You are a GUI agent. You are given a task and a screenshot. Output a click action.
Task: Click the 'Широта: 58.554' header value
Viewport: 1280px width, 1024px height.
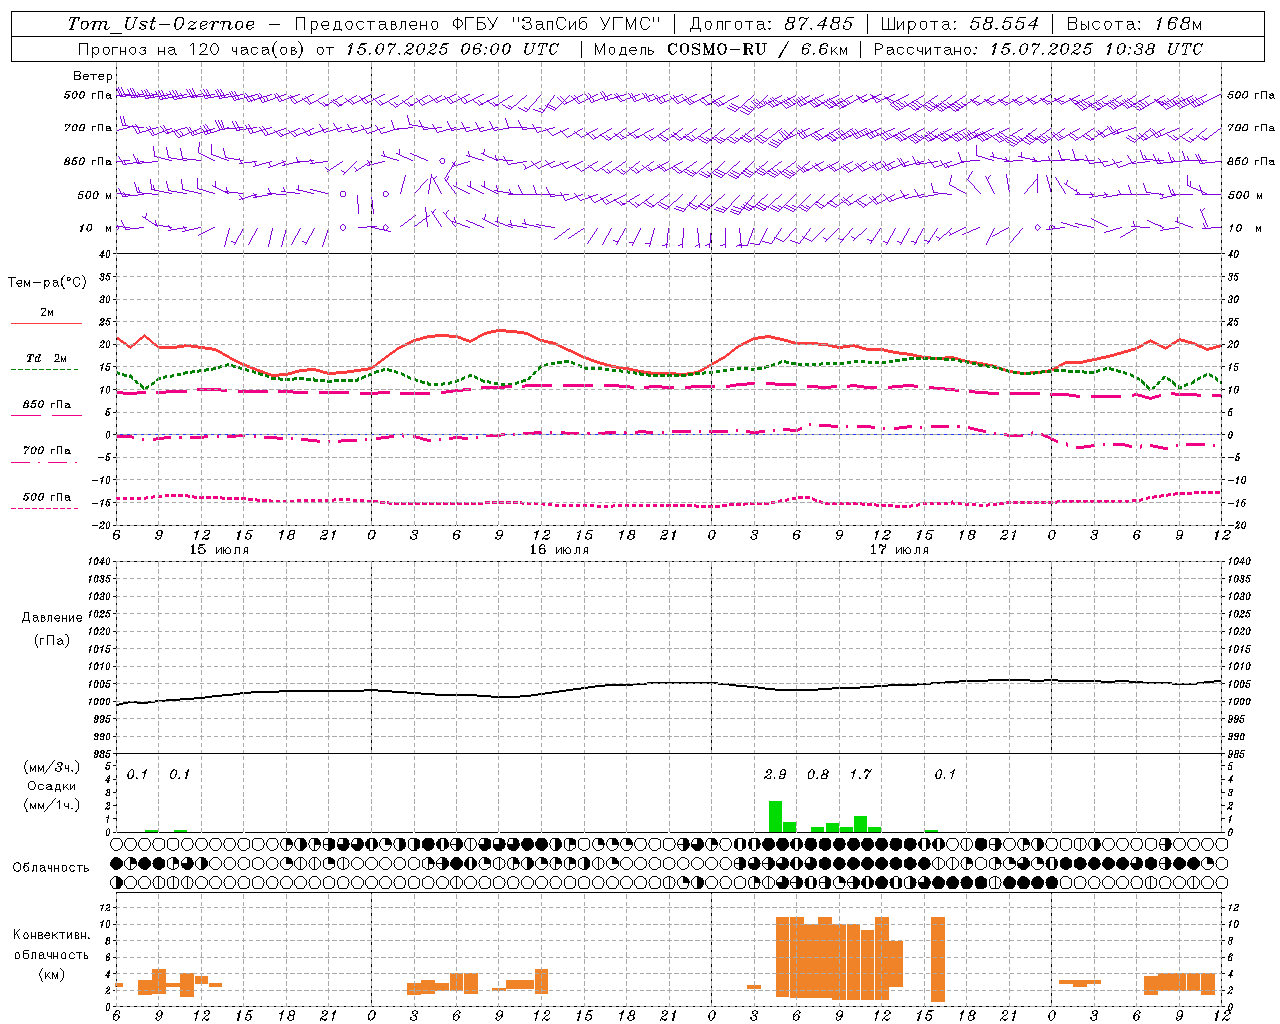pos(960,24)
